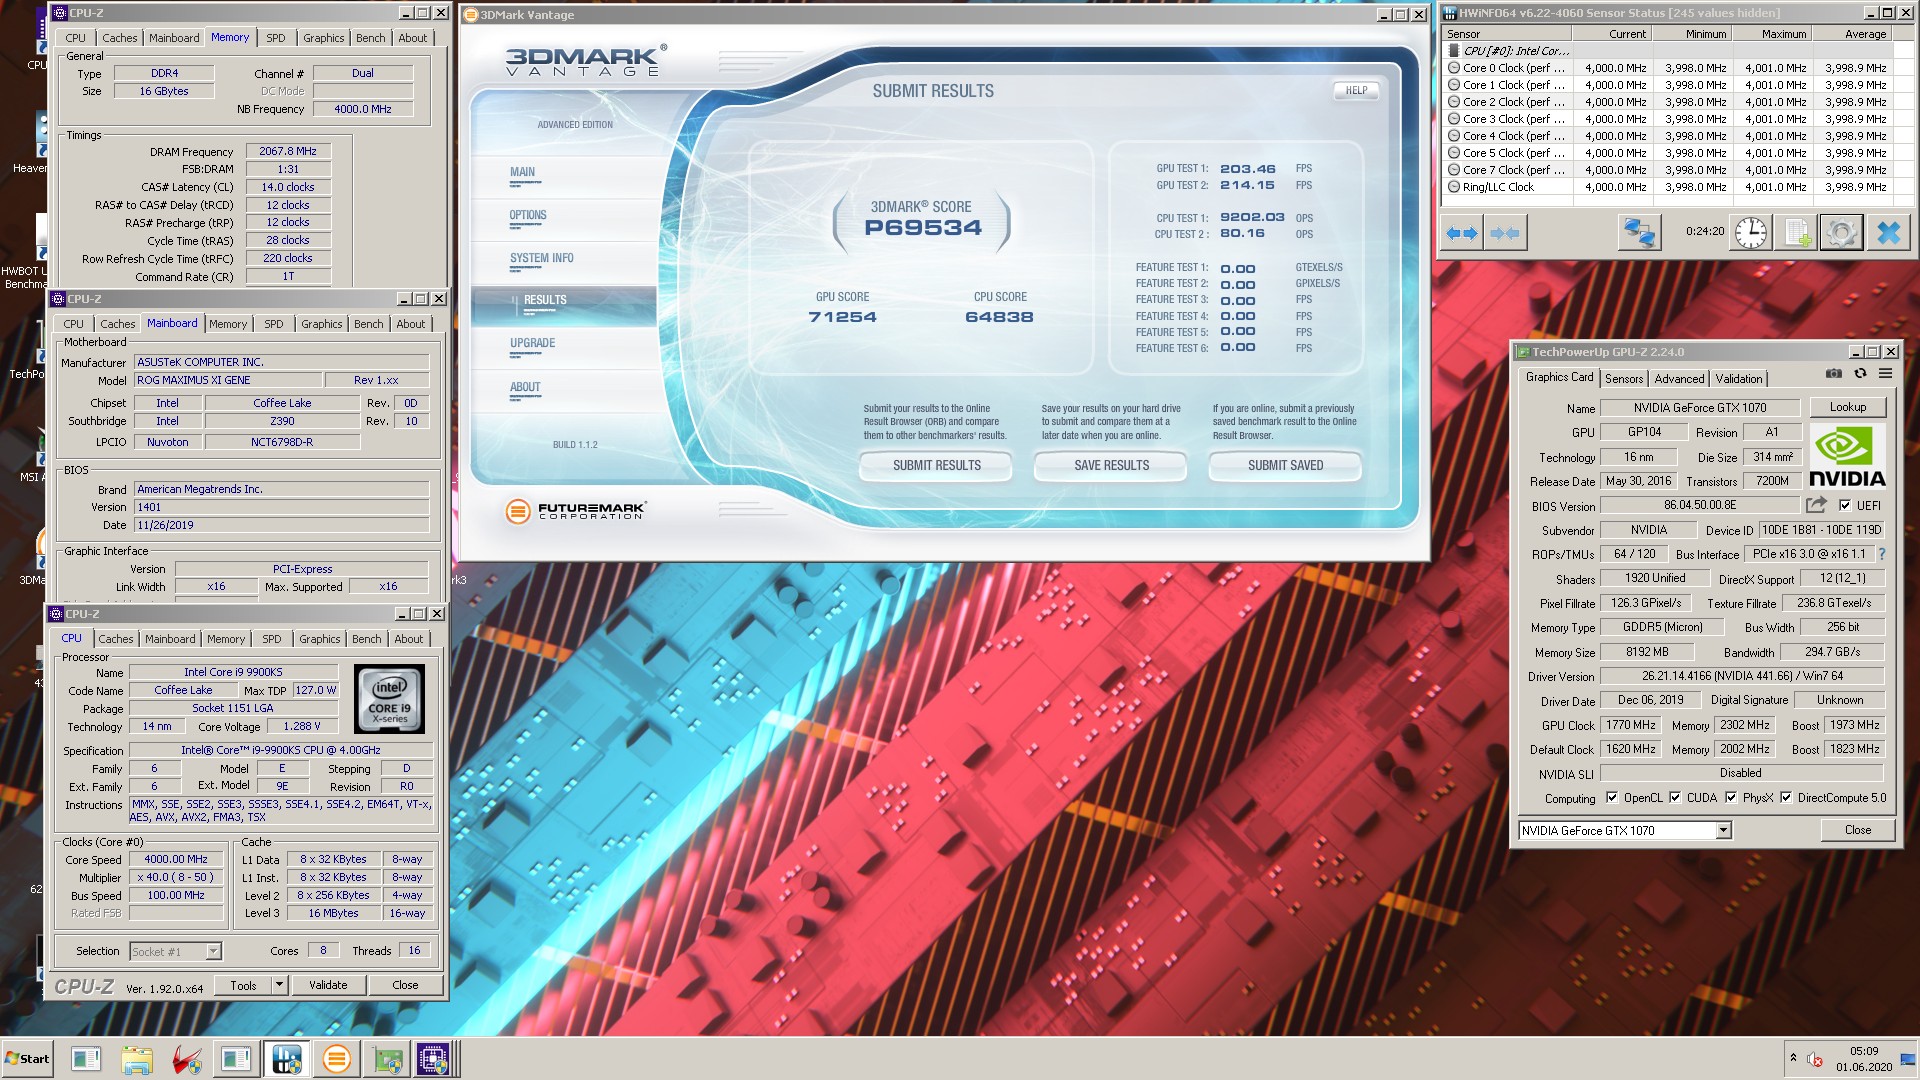This screenshot has width=1920, height=1080.
Task: Click the NVIDIA logo in GPU-Z
Action: pos(1846,455)
